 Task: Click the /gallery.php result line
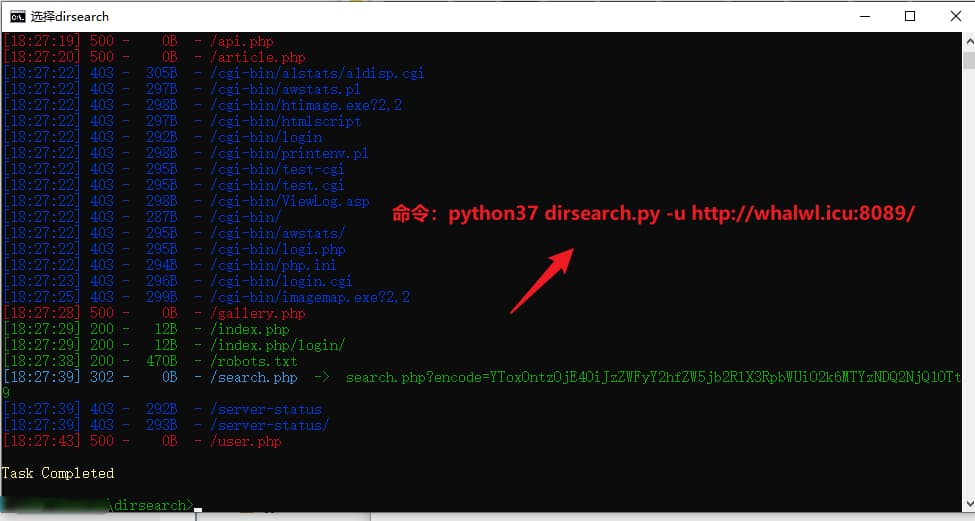point(154,313)
